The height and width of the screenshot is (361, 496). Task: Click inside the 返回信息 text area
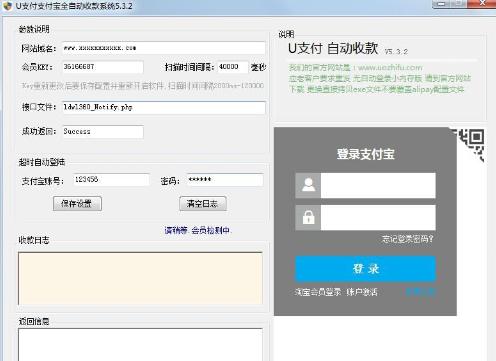[x=140, y=345]
